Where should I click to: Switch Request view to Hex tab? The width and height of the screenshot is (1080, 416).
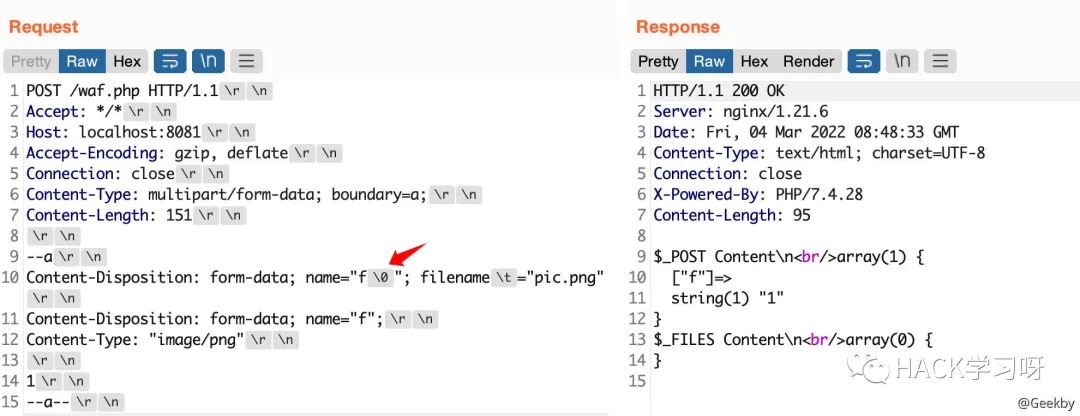tap(127, 61)
